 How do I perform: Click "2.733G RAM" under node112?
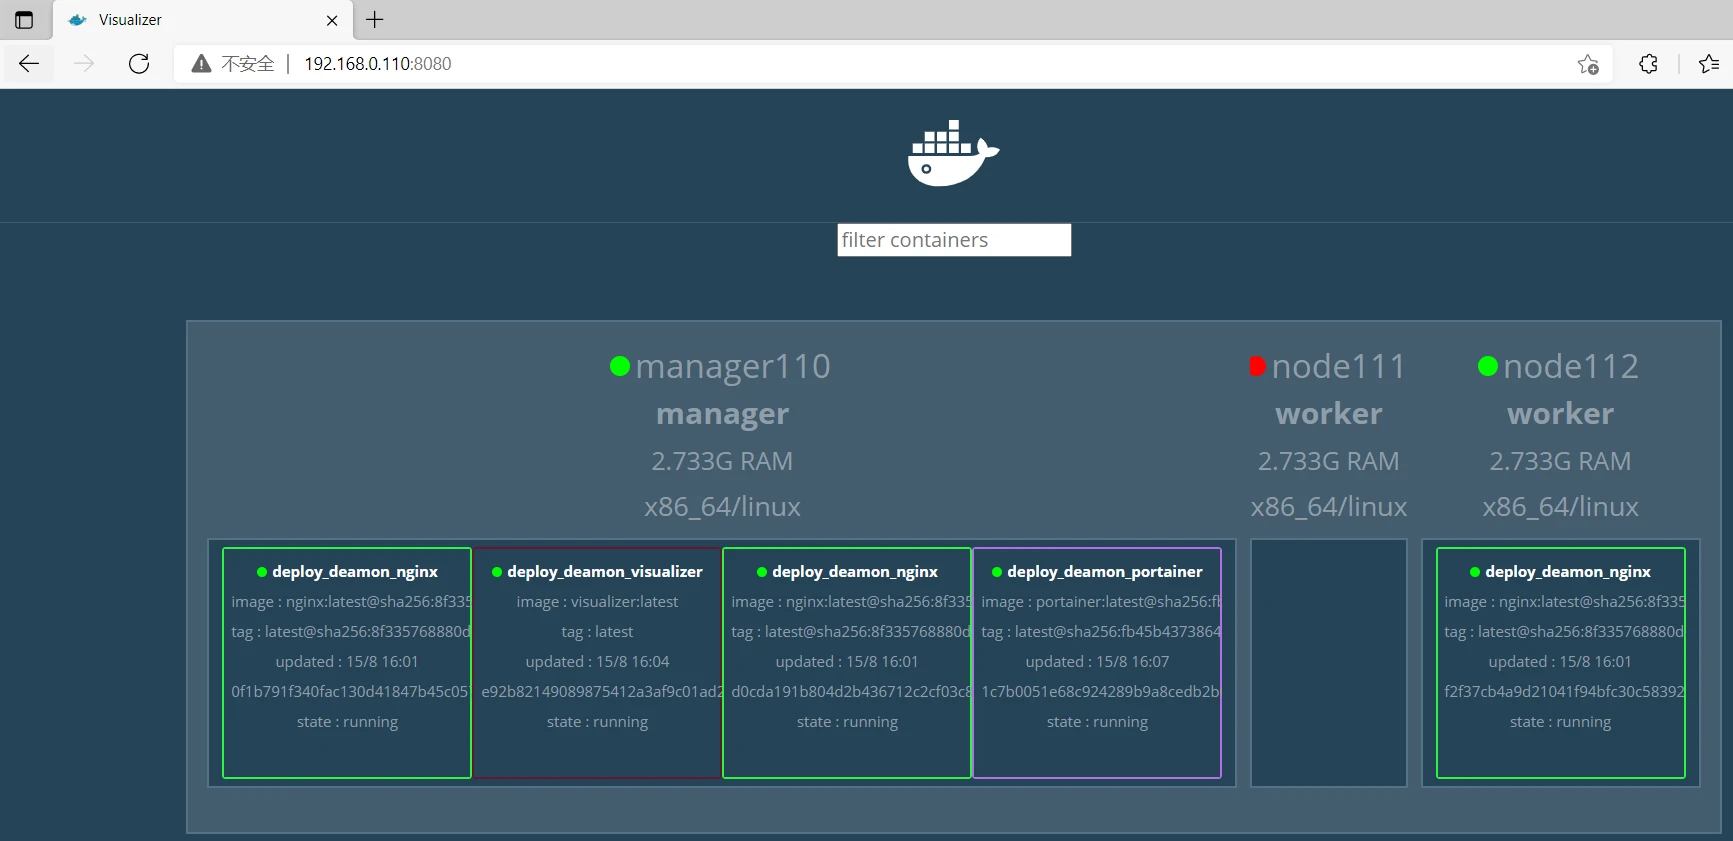pyautogui.click(x=1561, y=461)
